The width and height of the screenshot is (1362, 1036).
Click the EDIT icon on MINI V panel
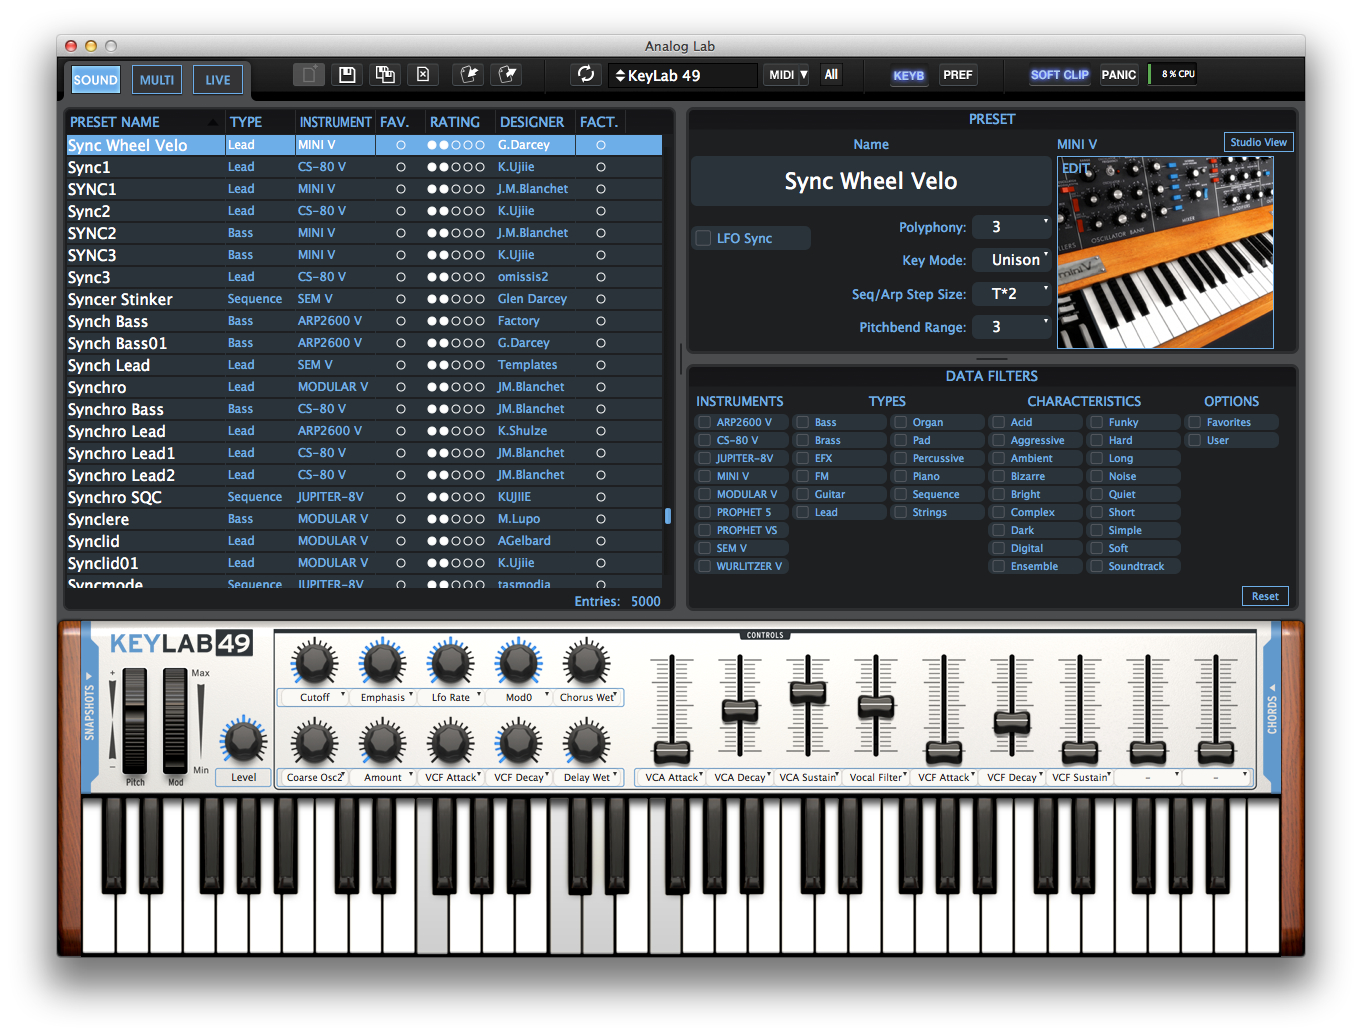click(1075, 169)
